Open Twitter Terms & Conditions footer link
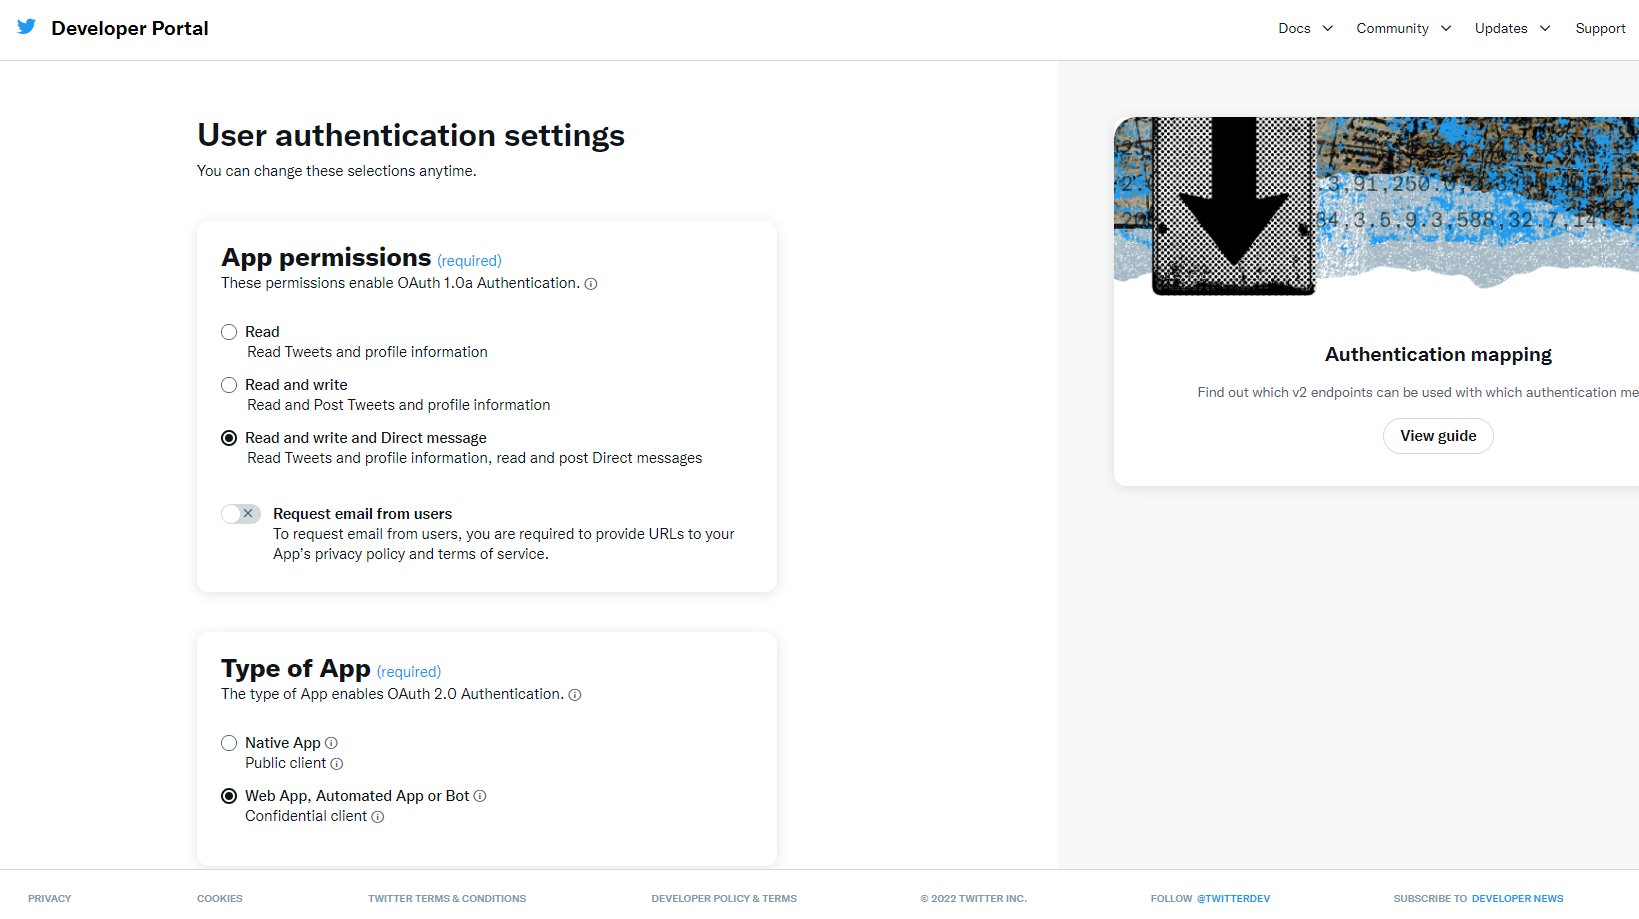Screen dimensions: 1639x919 pos(447,898)
